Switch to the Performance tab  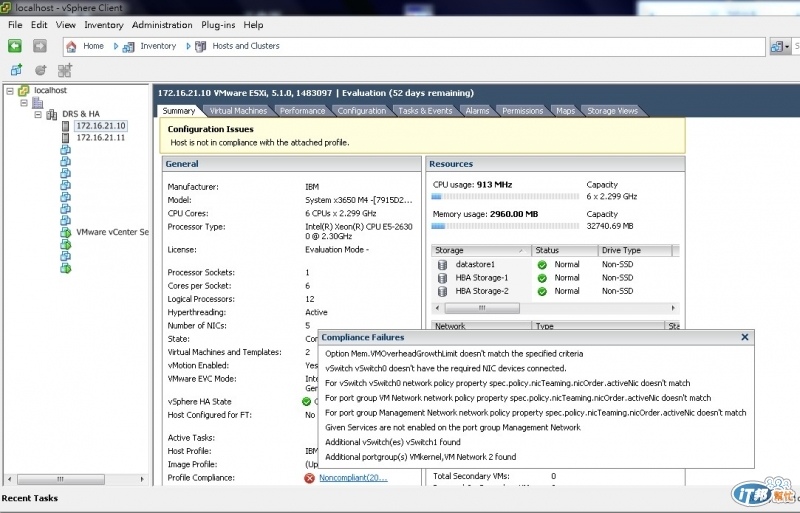click(x=302, y=111)
